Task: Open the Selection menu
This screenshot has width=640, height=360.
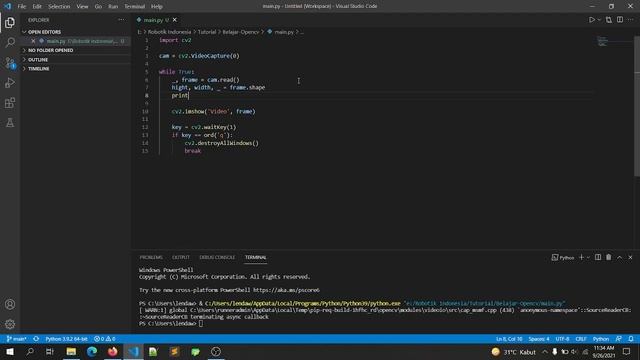Action: pyautogui.click(x=59, y=6)
